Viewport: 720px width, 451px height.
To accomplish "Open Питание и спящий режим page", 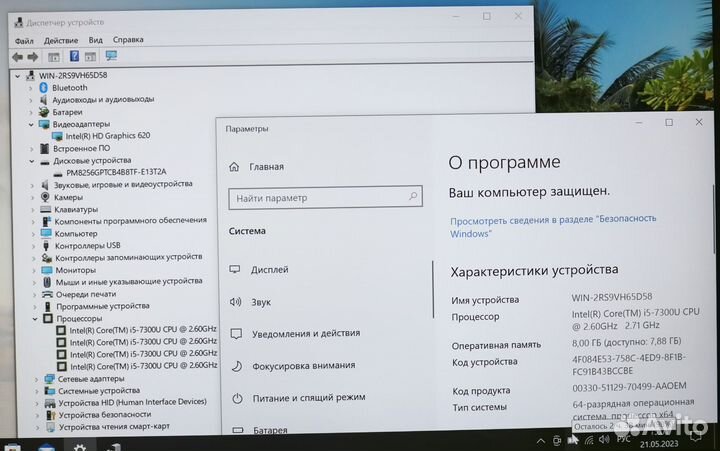I will 308,397.
